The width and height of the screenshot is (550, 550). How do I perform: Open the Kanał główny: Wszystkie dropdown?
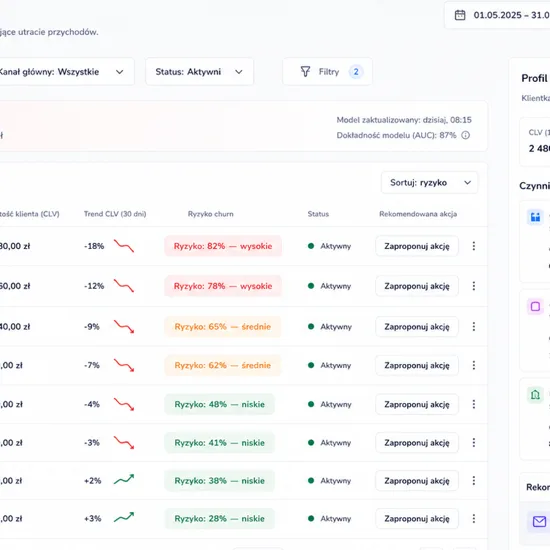(x=65, y=72)
